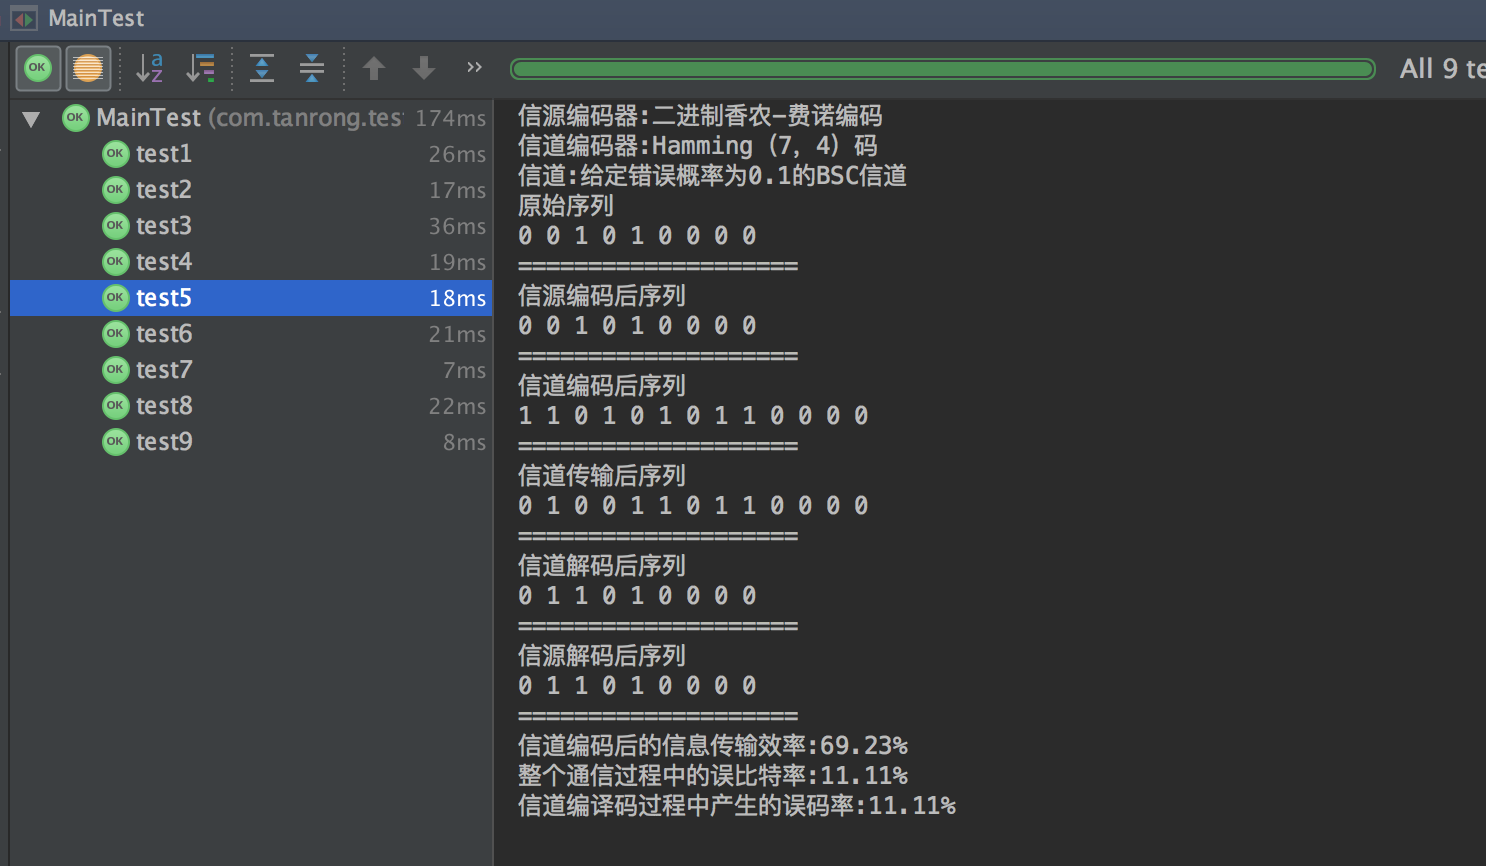
Task: Click the 'All 9 te' status text
Action: coord(1442,69)
